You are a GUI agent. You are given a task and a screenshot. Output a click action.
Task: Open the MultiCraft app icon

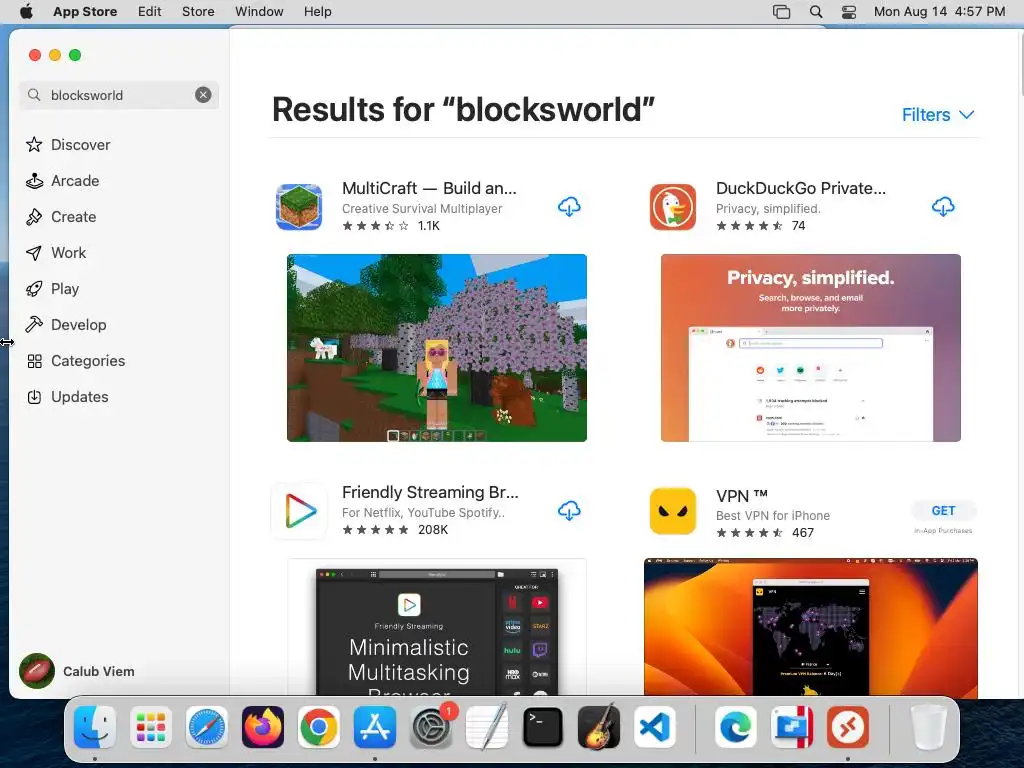(x=299, y=207)
